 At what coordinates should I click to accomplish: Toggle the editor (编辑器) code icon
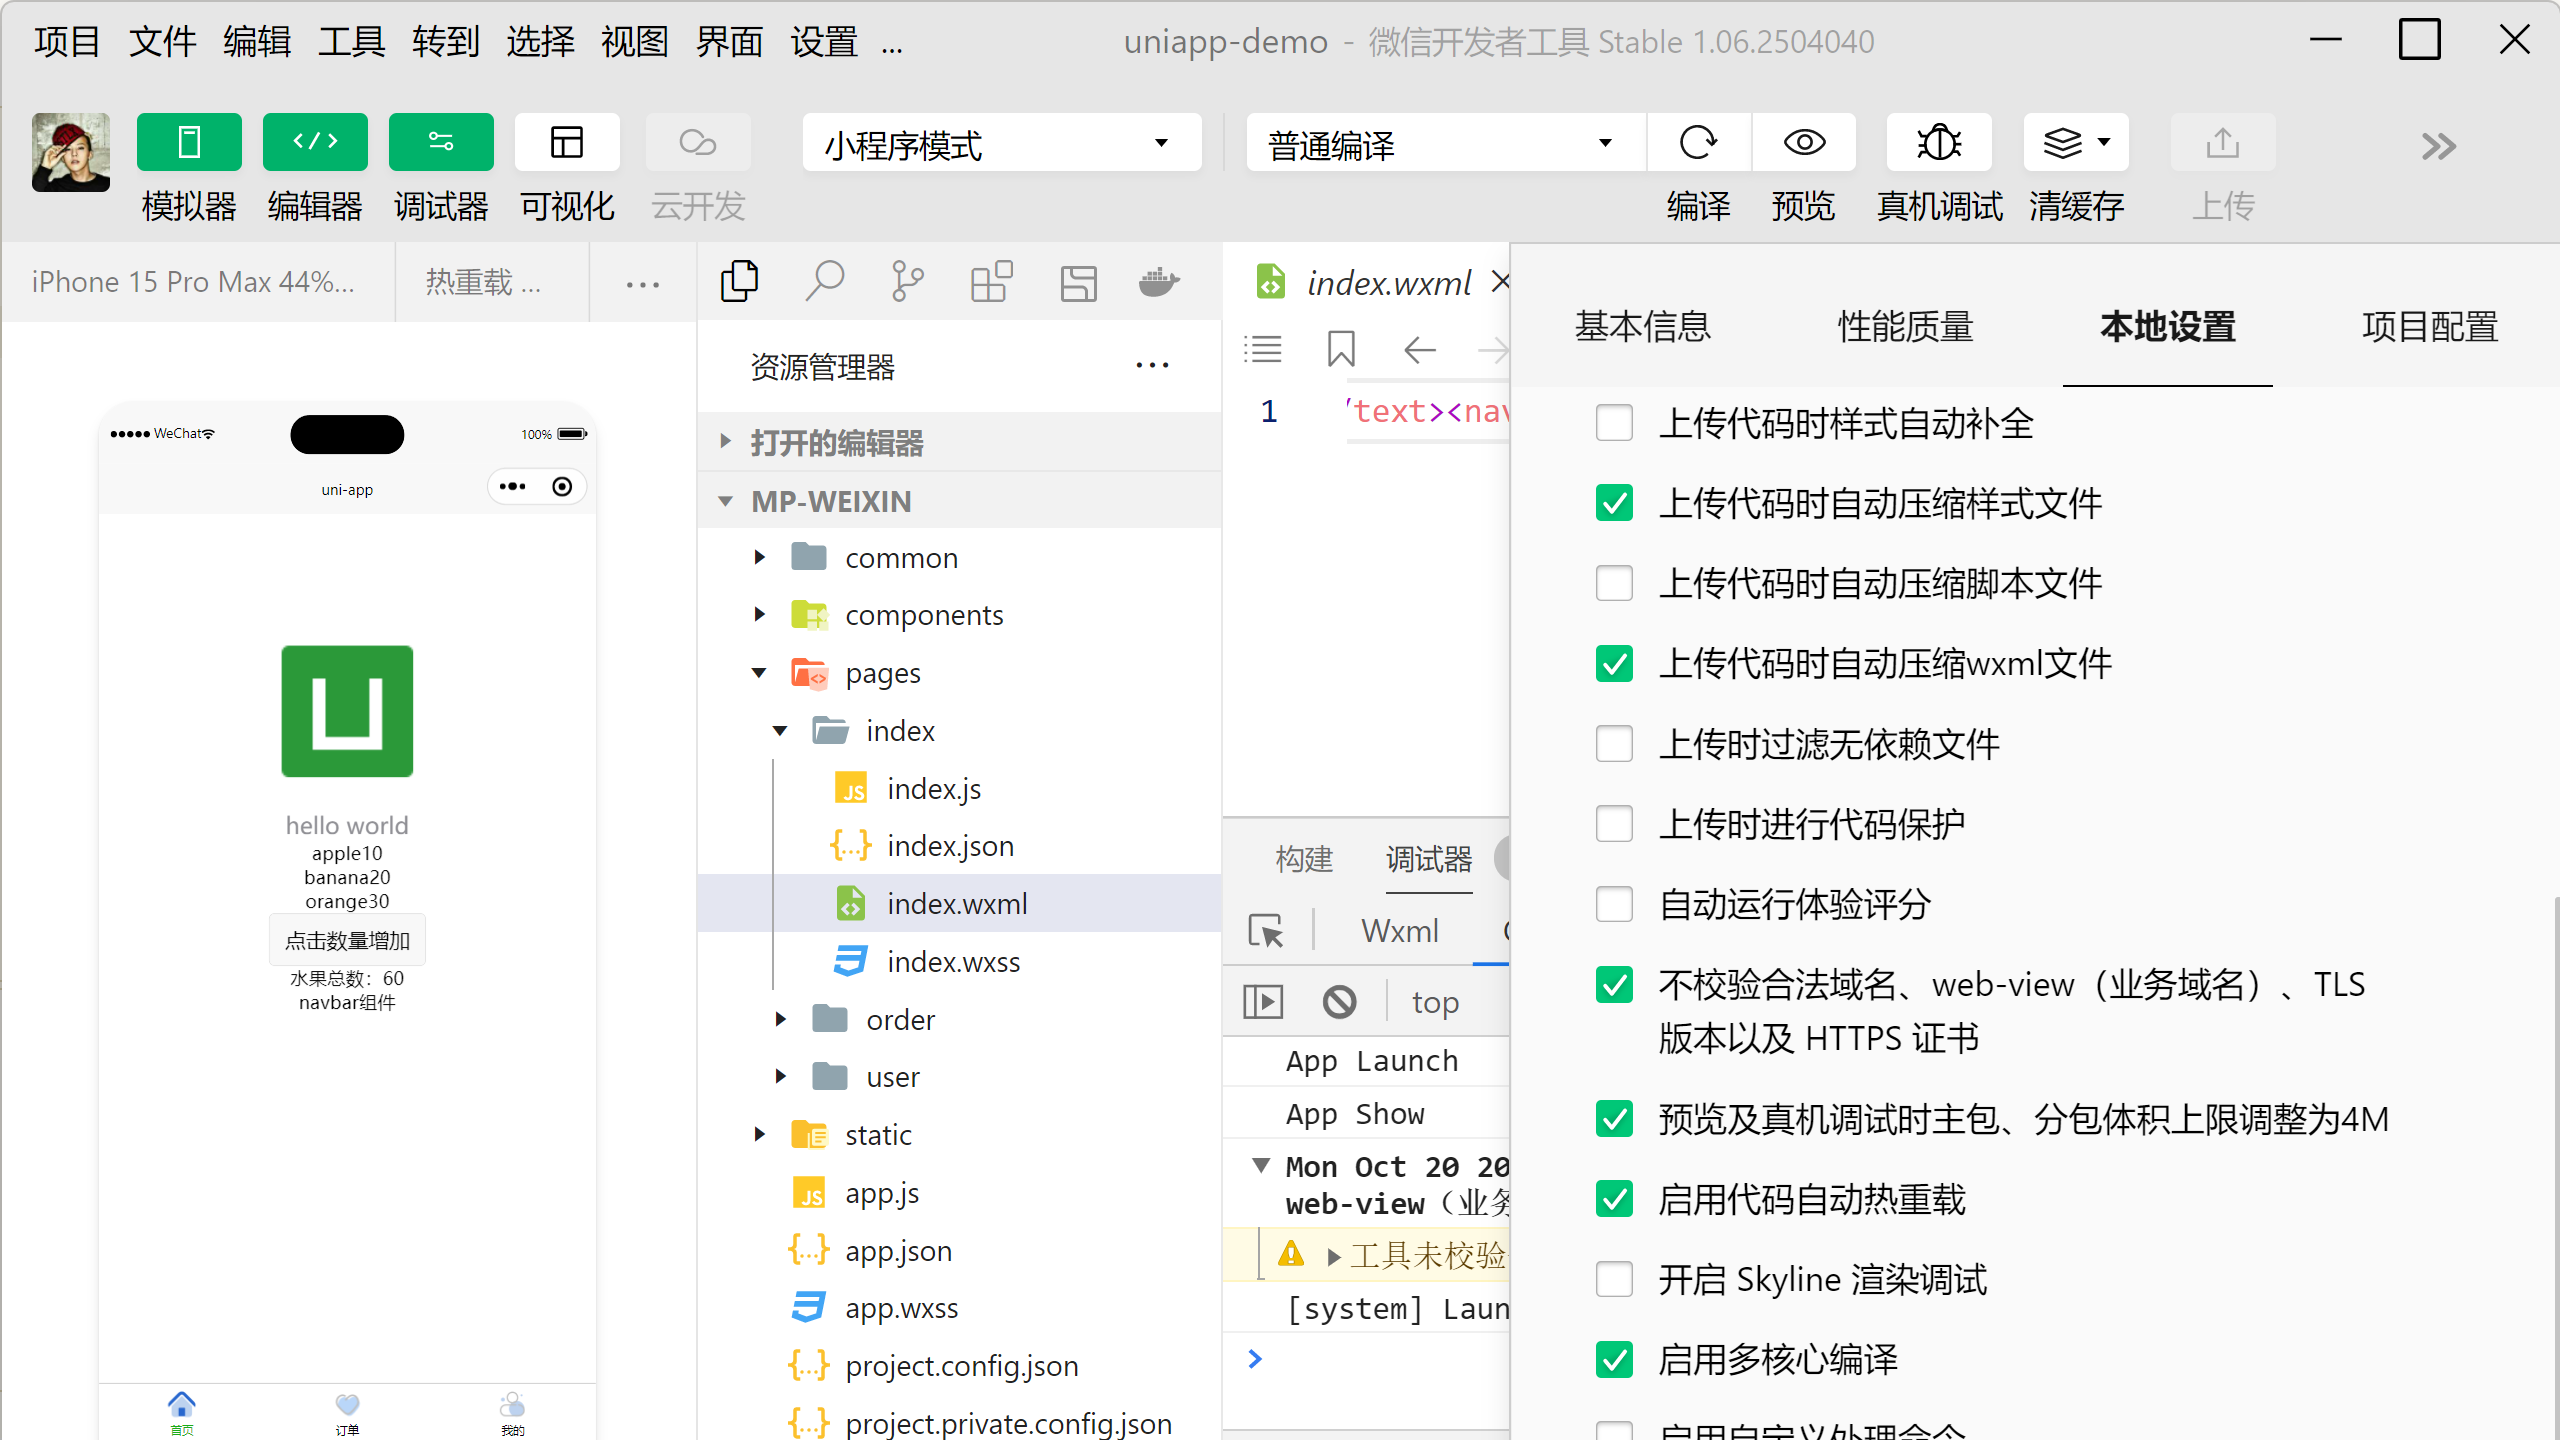coord(315,142)
